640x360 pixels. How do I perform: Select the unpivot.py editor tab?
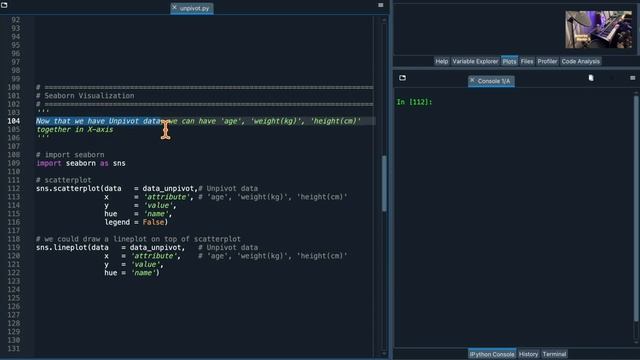tap(192, 8)
